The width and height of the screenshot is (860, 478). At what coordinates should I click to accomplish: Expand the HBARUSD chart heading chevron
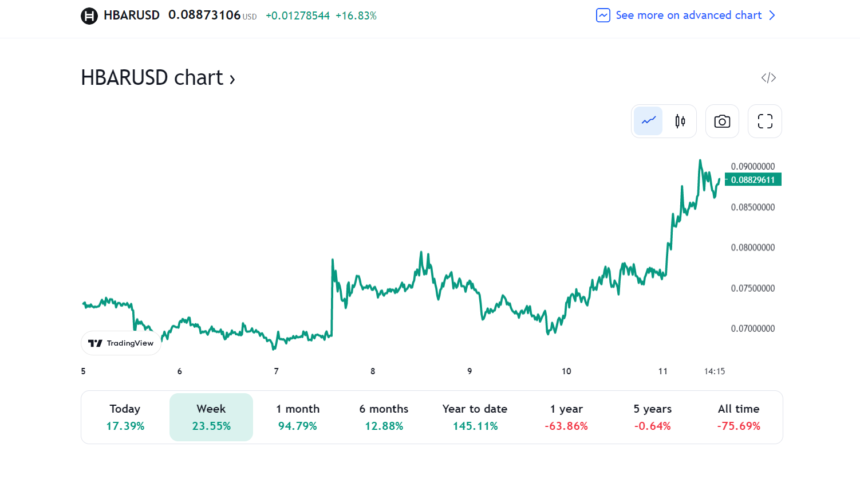[232, 79]
